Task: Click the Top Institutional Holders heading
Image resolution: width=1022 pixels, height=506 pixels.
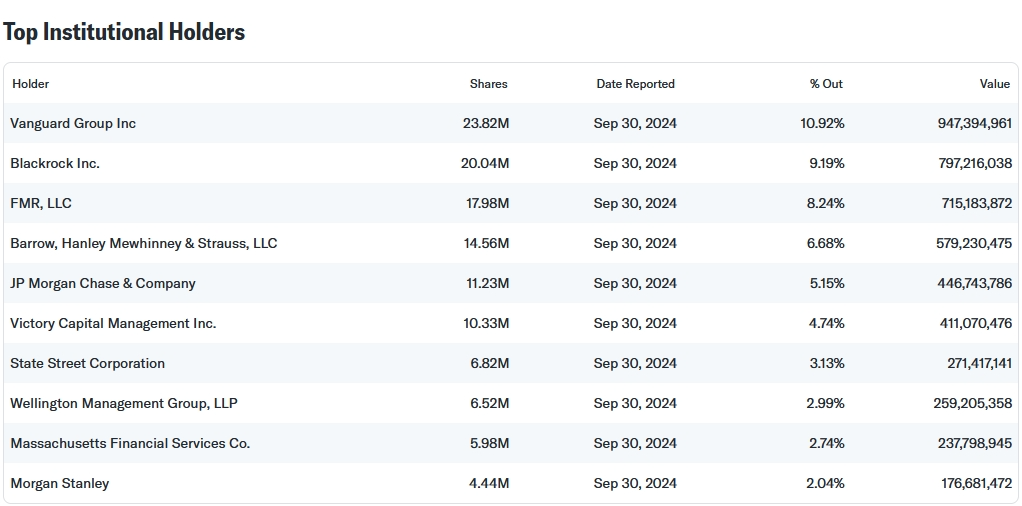Action: pyautogui.click(x=124, y=32)
